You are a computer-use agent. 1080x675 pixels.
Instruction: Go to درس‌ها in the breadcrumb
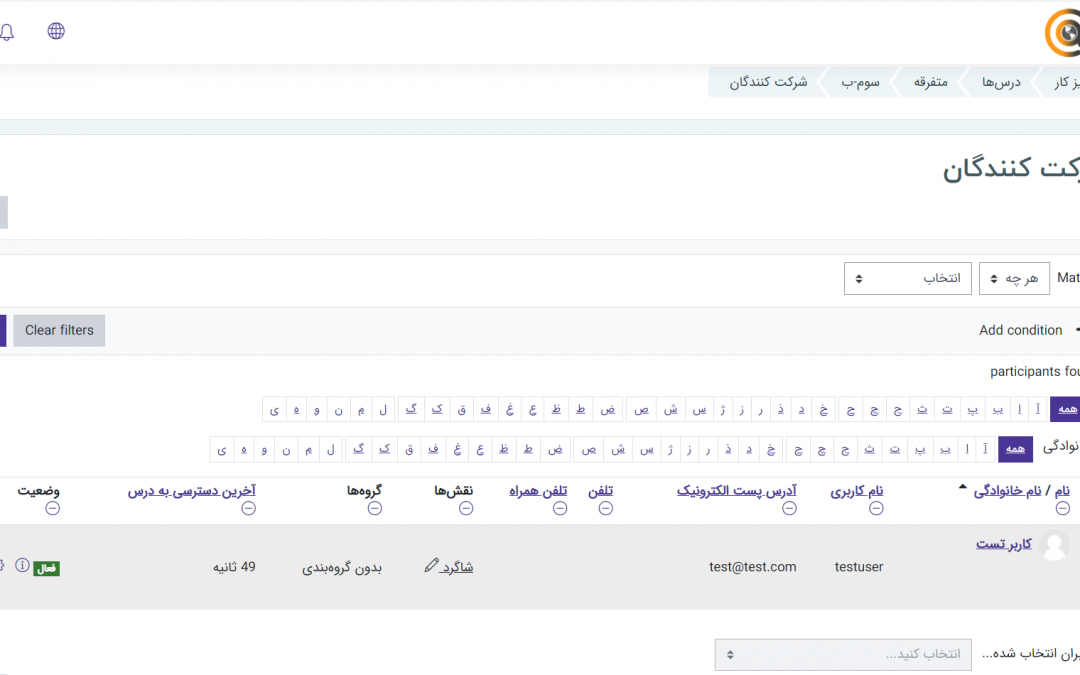click(x=1000, y=82)
